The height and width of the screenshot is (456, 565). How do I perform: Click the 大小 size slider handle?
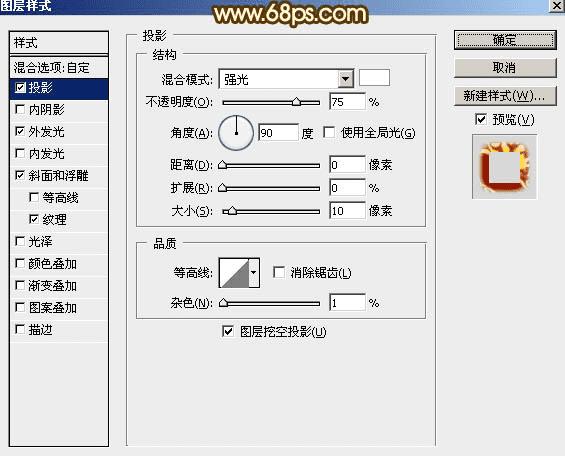point(232,210)
